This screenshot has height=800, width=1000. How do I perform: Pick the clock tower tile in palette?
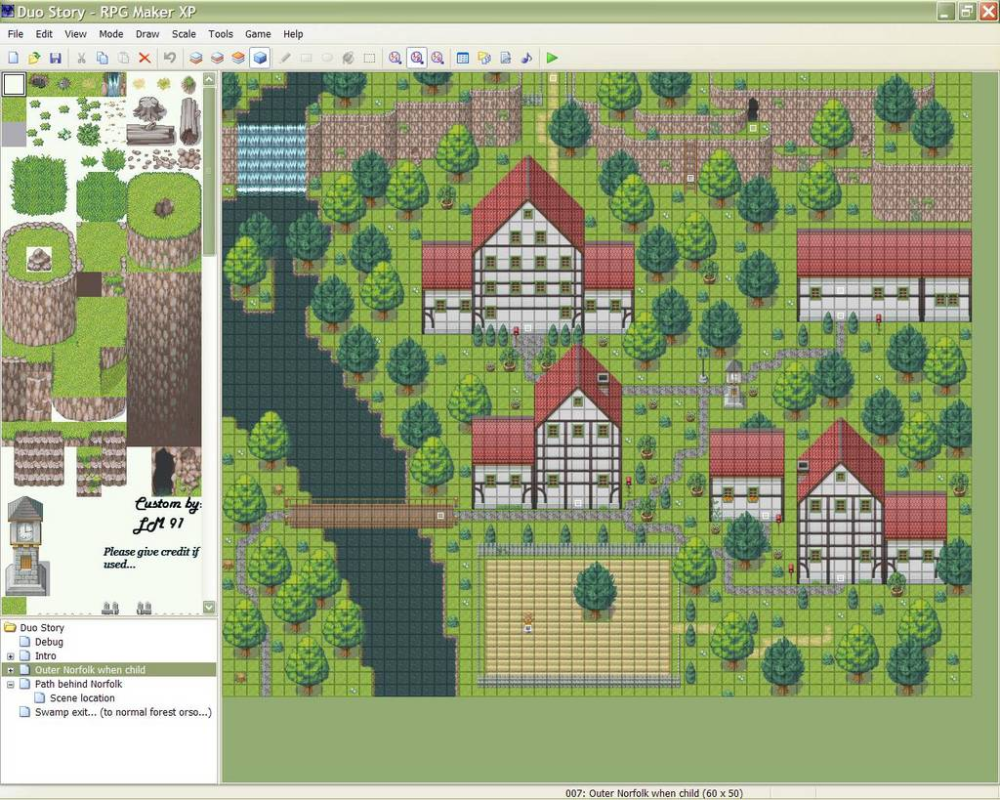click(x=26, y=546)
